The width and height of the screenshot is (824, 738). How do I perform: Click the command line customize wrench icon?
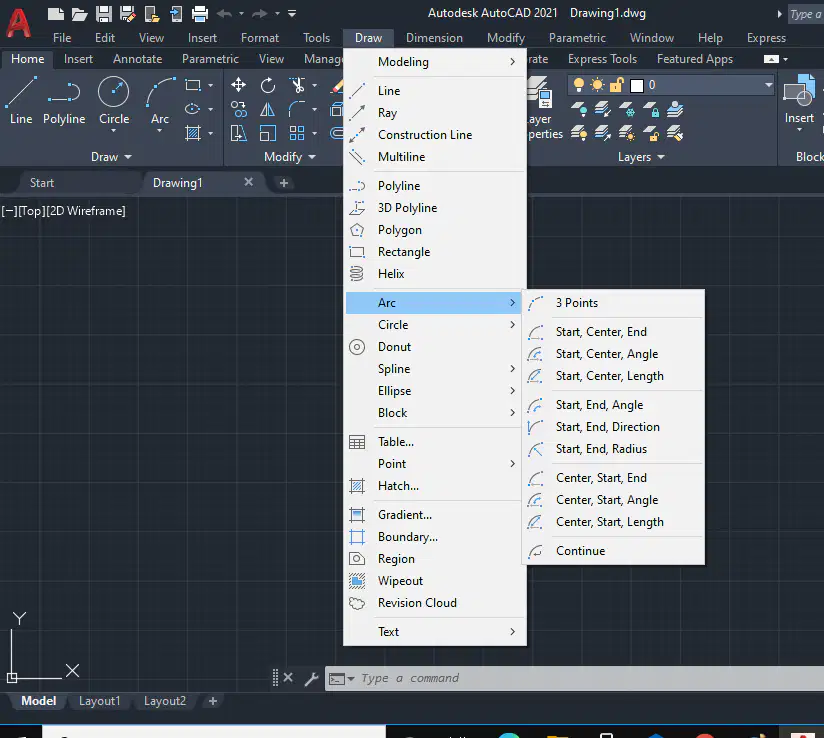click(x=311, y=679)
